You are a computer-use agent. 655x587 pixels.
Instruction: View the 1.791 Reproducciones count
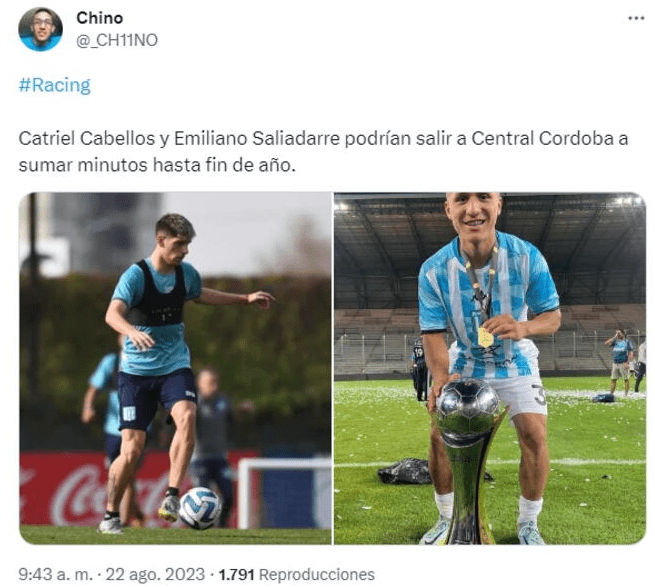pos(297,574)
